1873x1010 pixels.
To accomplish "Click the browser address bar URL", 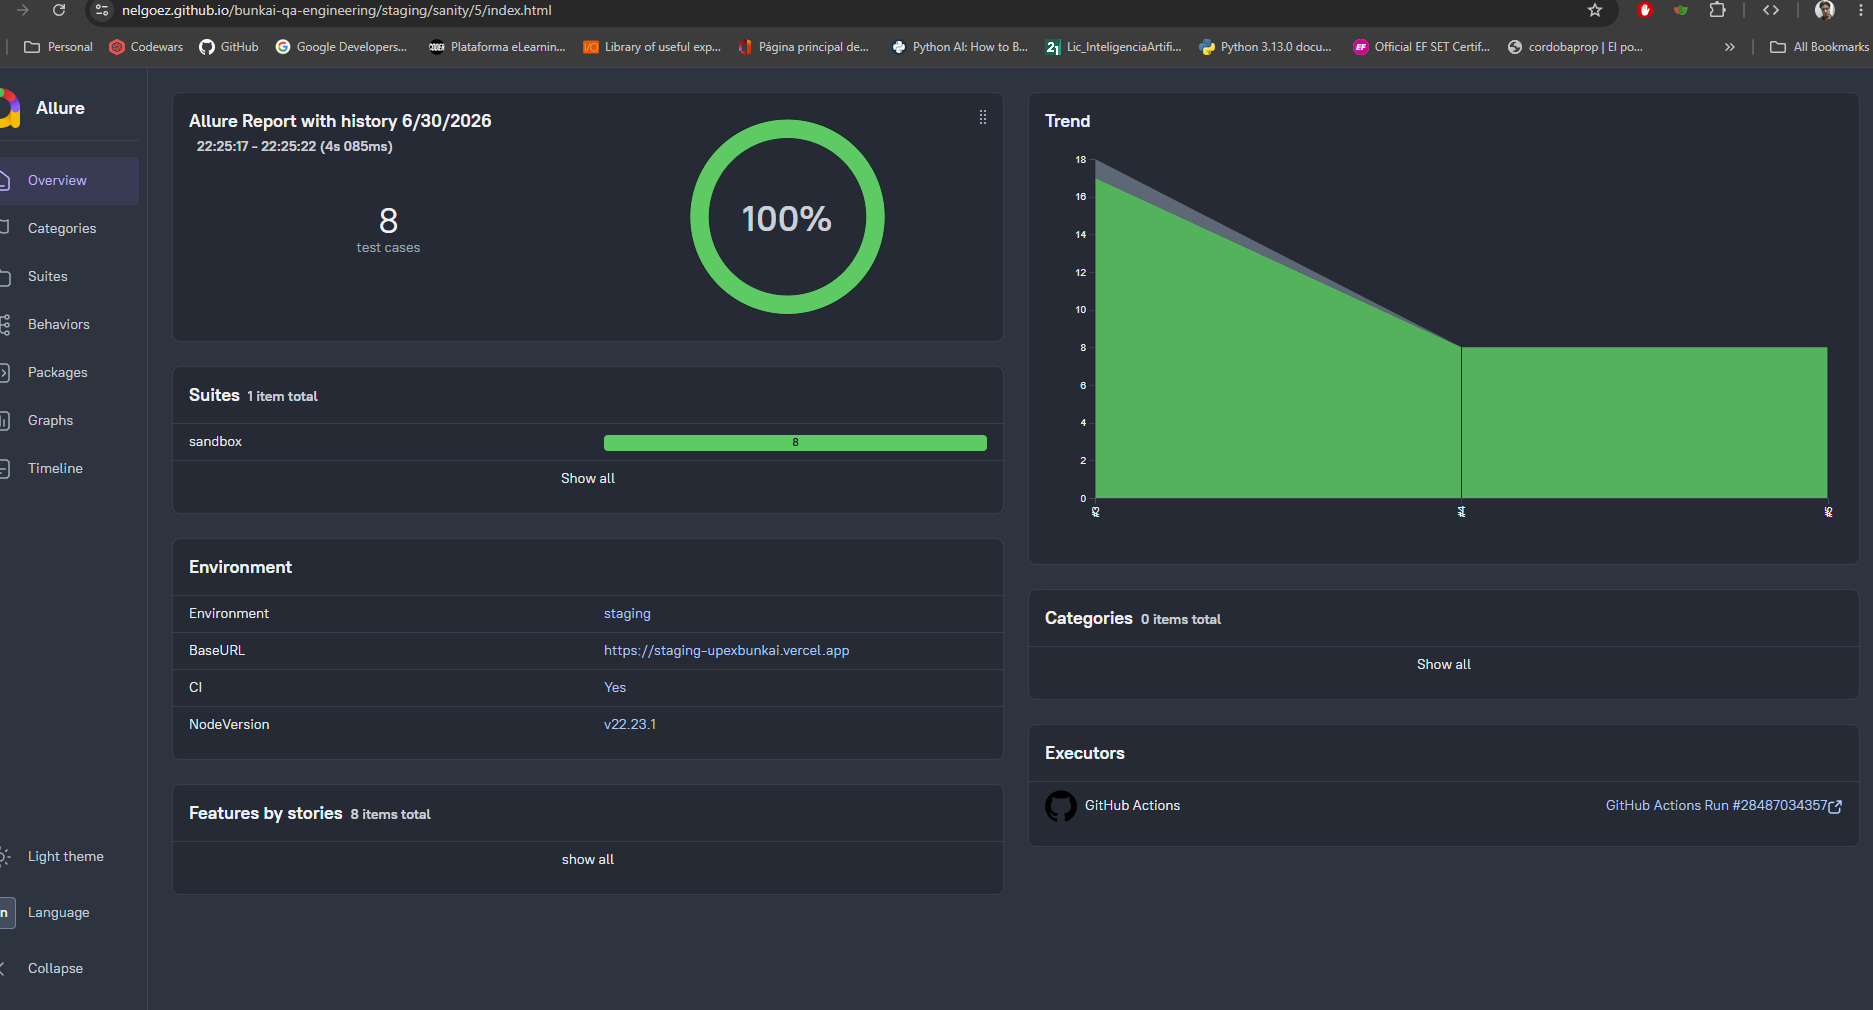I will (337, 10).
